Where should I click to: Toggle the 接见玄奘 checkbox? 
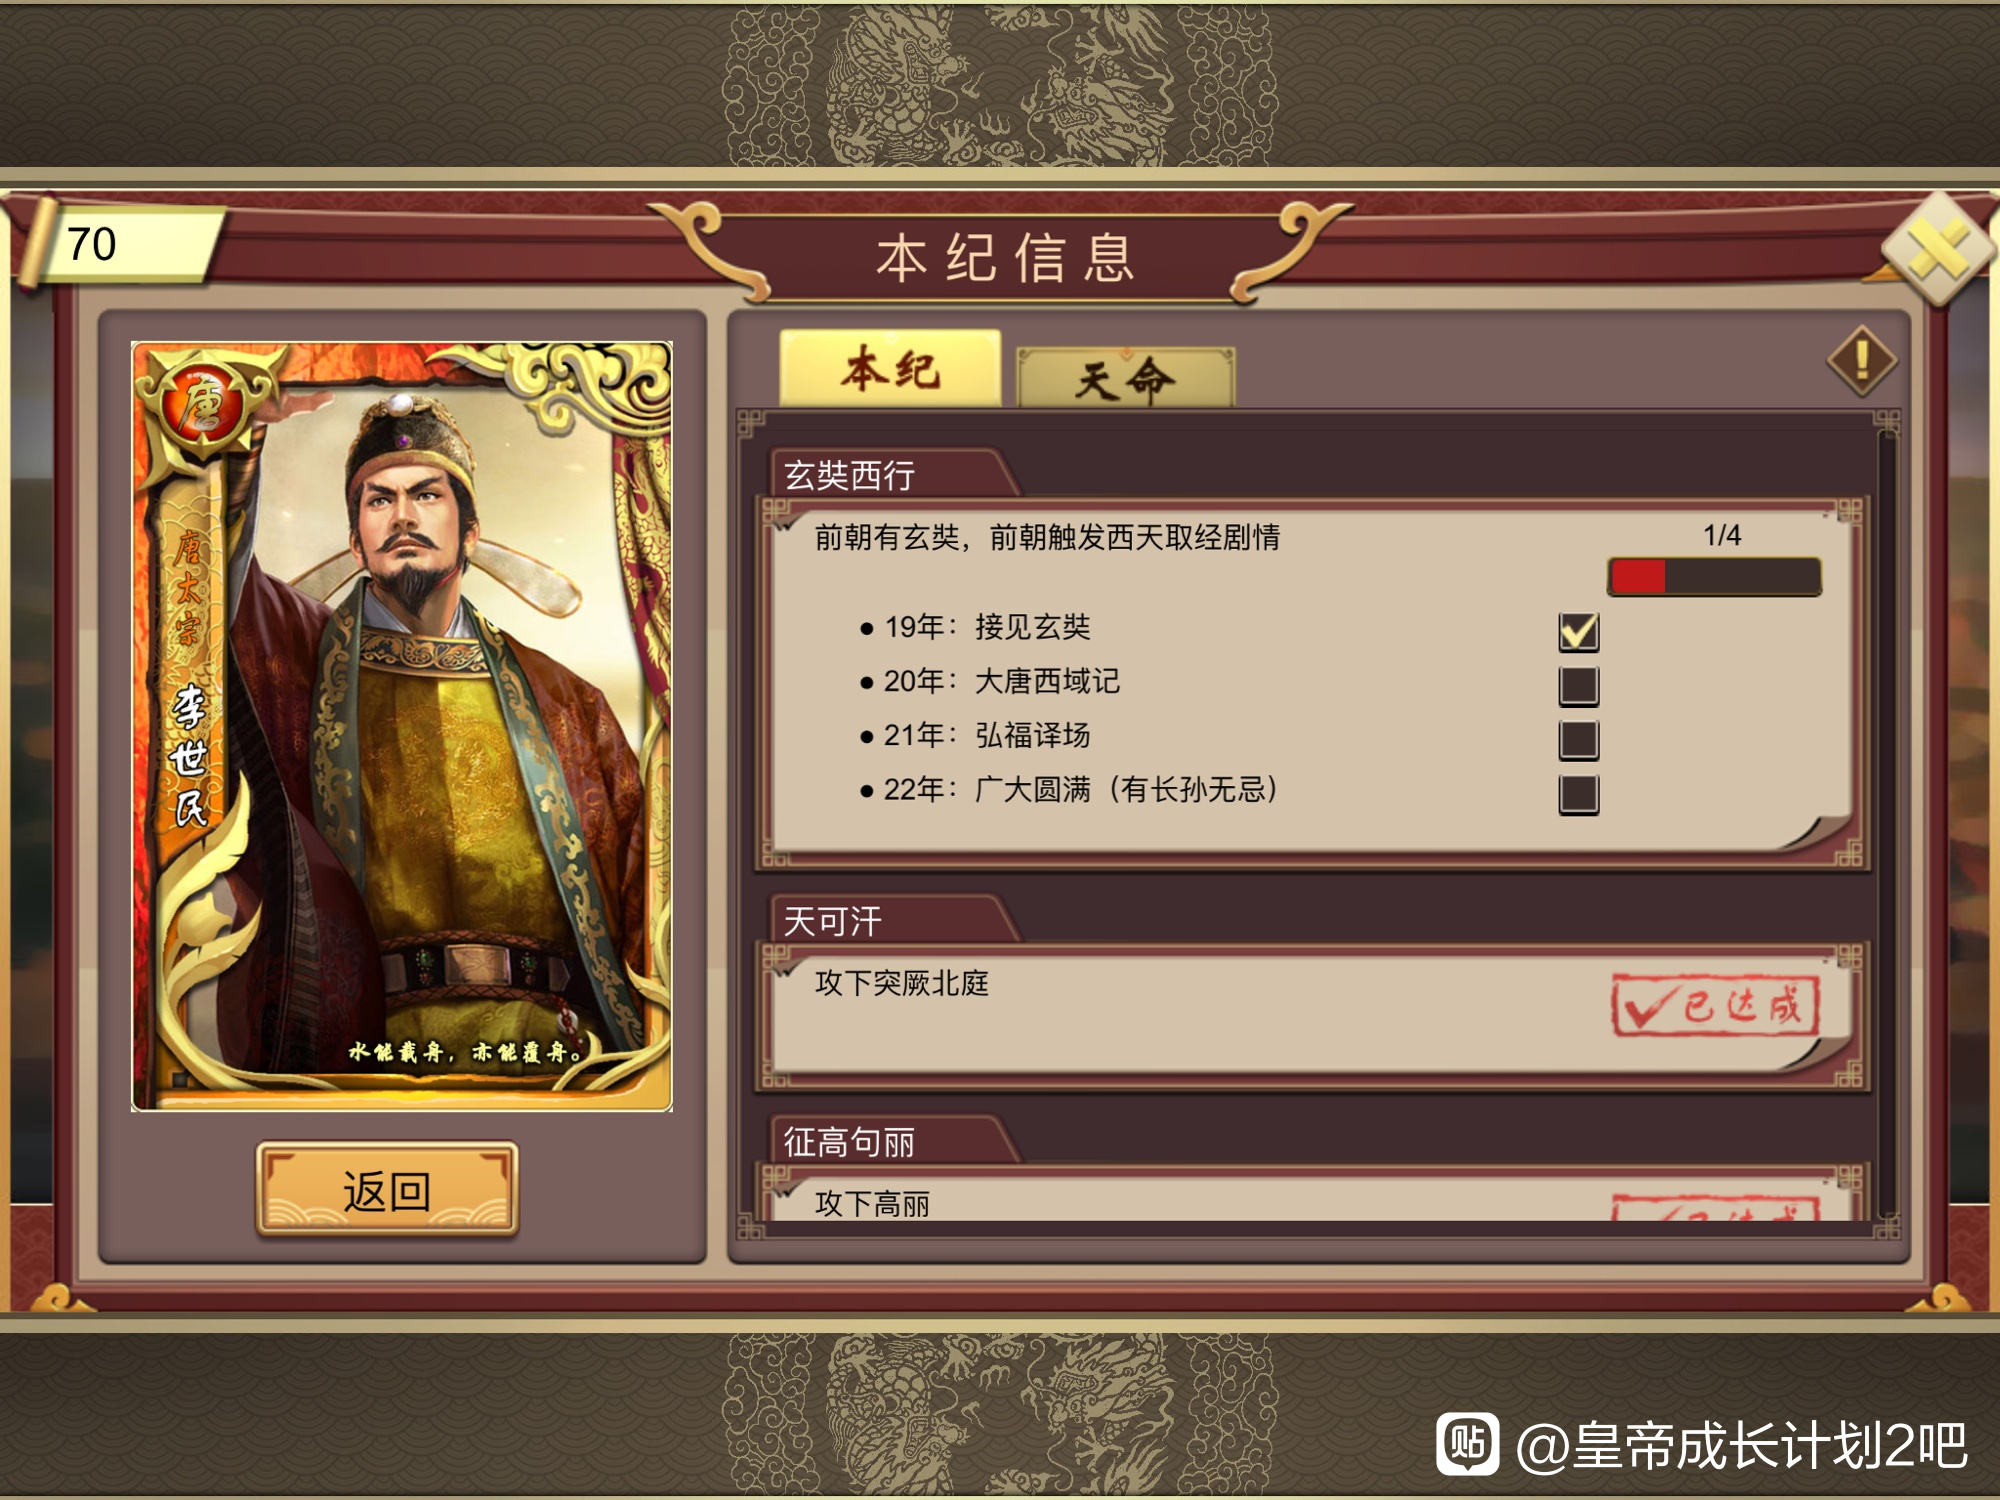1579,632
